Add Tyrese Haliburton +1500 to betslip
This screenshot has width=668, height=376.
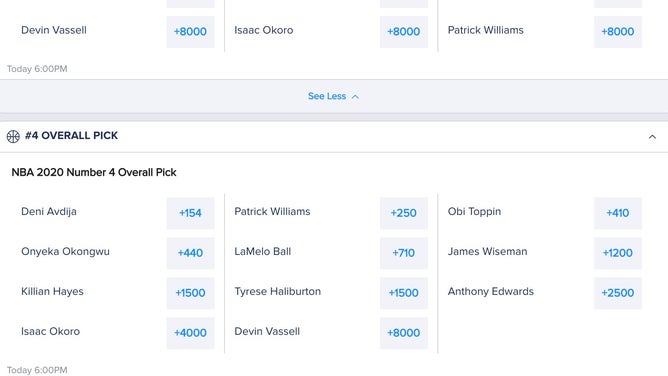(404, 293)
